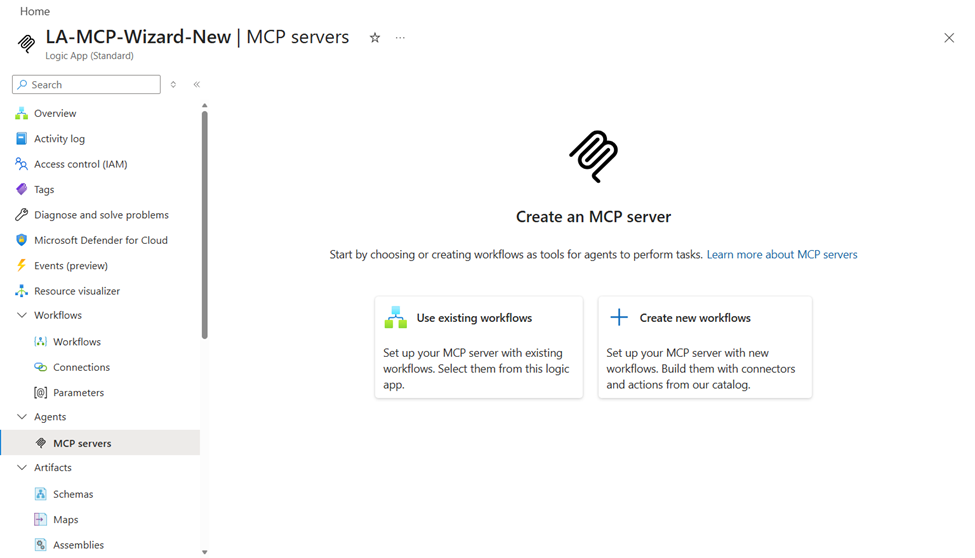Click the Workflows child item icon
Screen dimensions: 975x558
click(x=40, y=342)
